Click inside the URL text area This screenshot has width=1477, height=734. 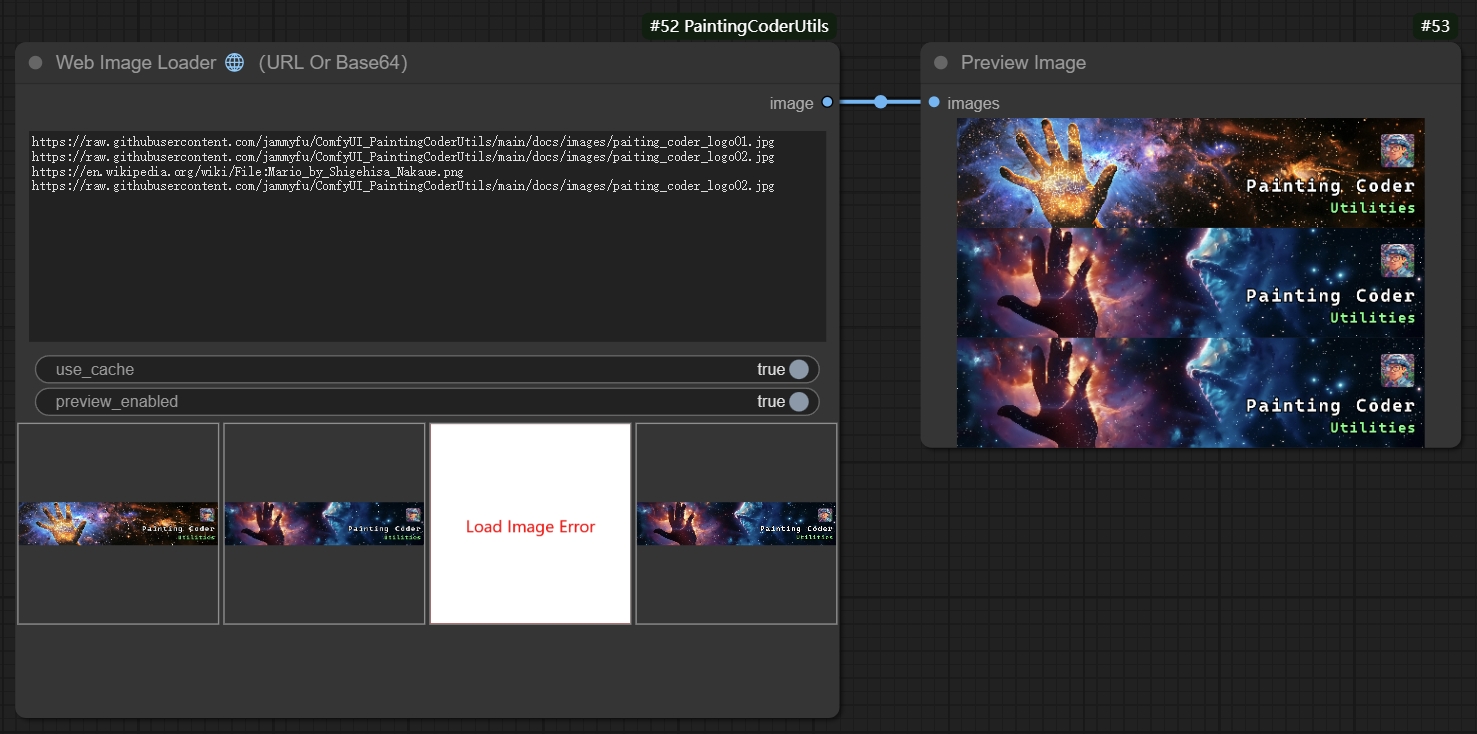pyautogui.click(x=427, y=236)
